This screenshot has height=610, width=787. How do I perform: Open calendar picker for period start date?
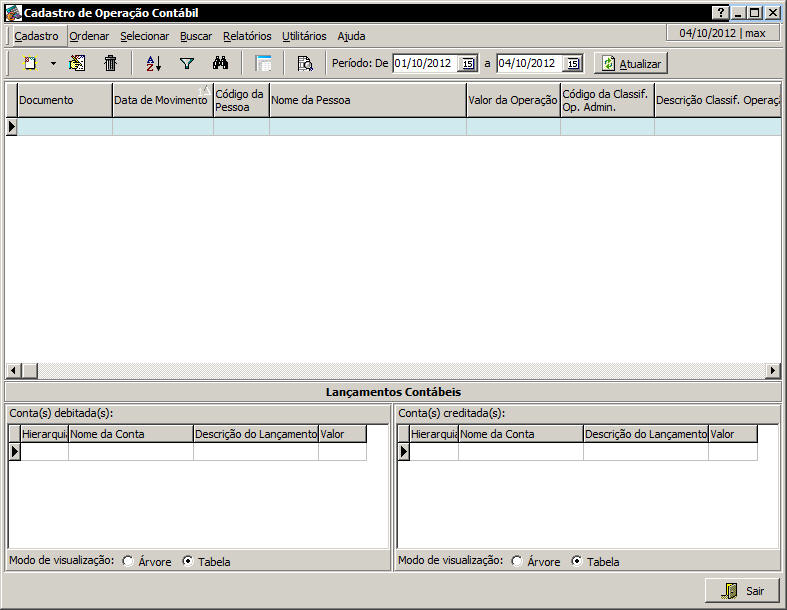point(468,64)
